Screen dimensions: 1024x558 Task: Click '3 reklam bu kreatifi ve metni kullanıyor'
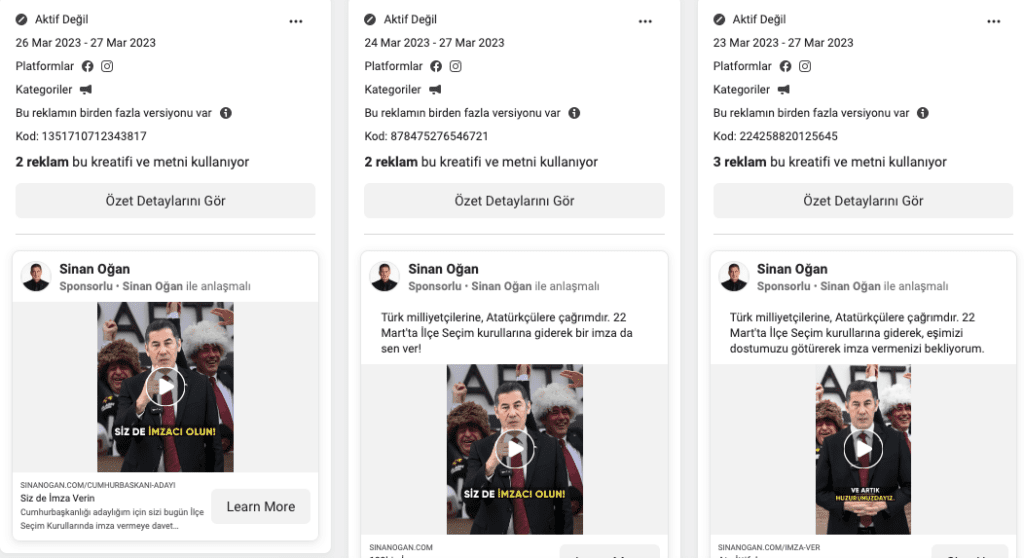(x=829, y=161)
